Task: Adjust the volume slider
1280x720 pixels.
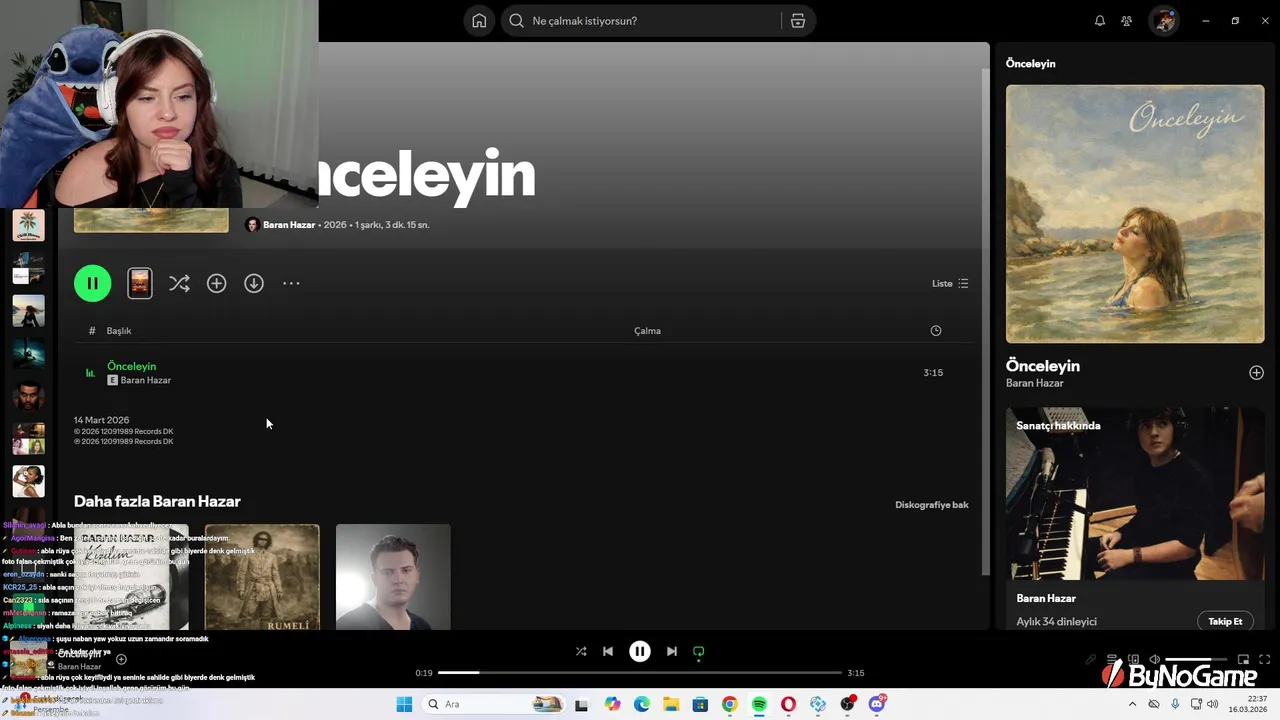Action: [x=1198, y=659]
